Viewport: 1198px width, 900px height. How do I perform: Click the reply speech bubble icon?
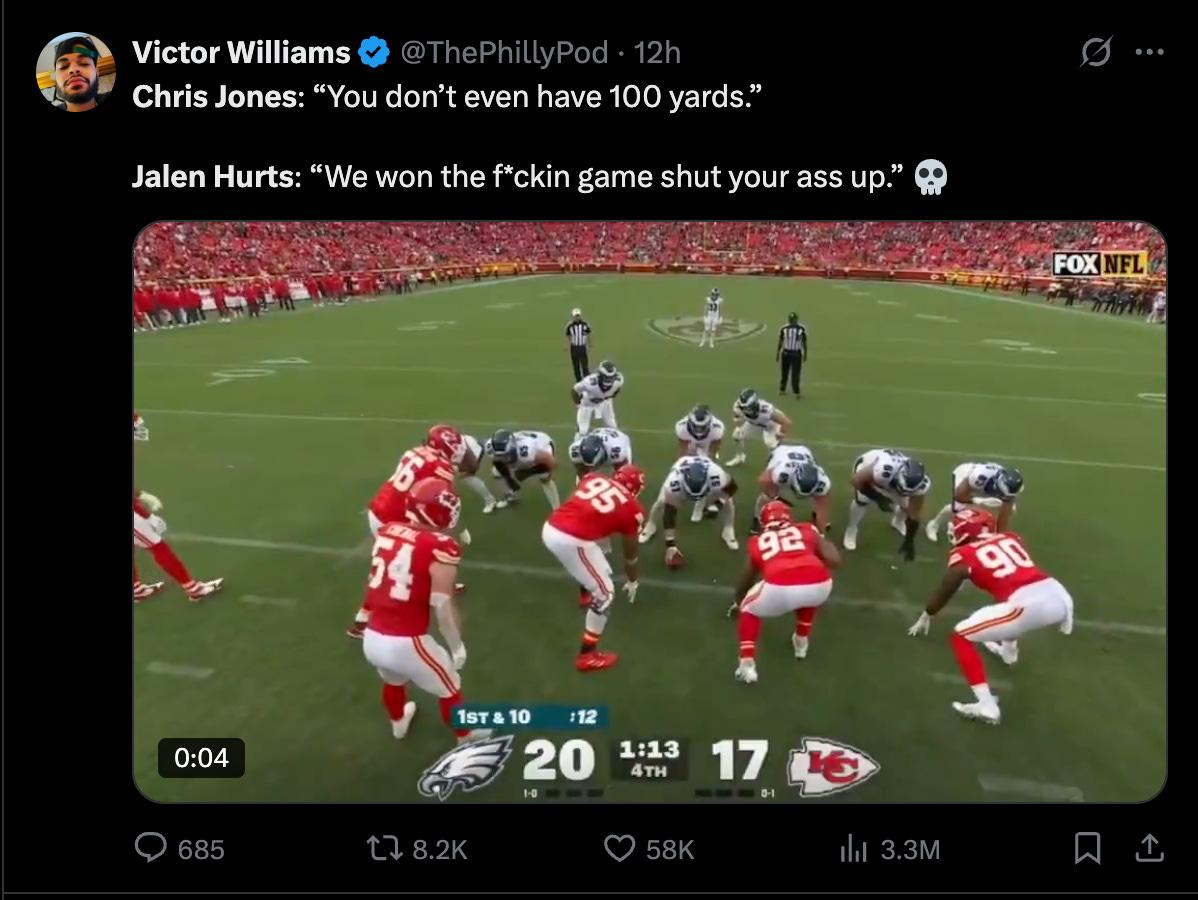click(x=151, y=848)
